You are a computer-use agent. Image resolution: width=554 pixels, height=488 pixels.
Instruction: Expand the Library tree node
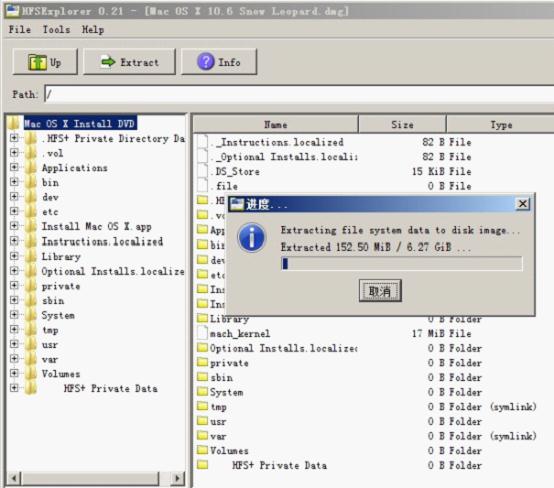tap(14, 256)
